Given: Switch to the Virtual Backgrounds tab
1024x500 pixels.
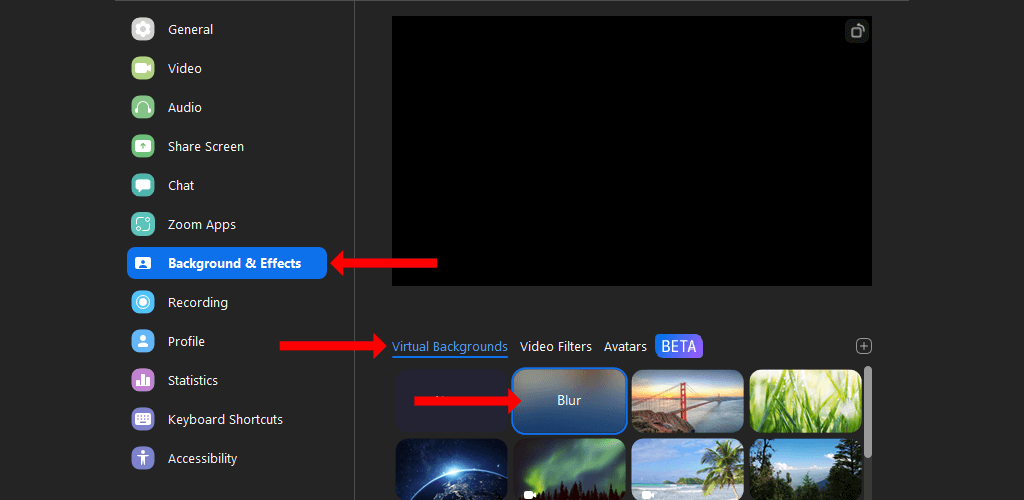Looking at the screenshot, I should (x=449, y=347).
